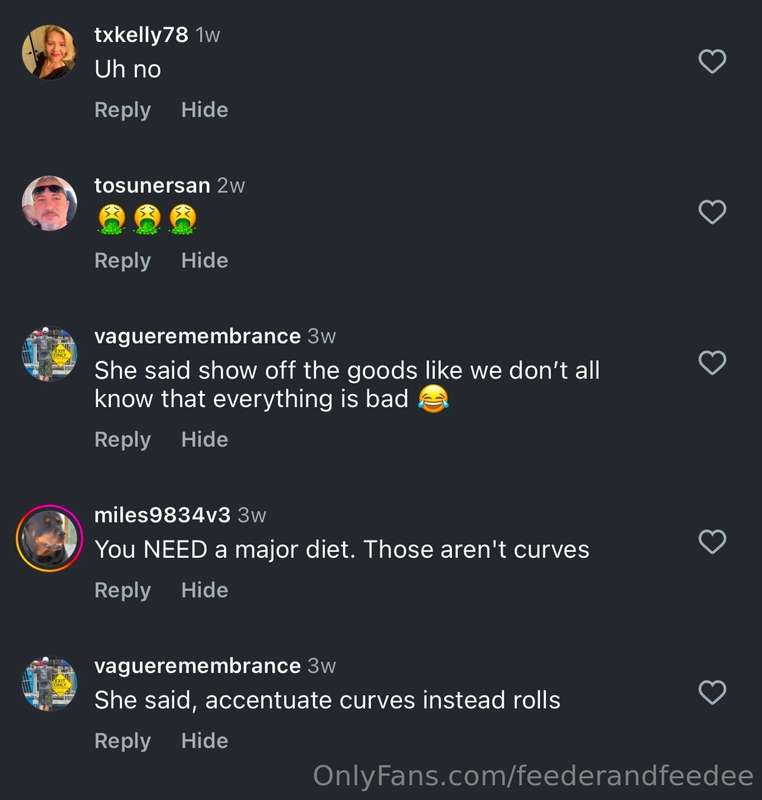View miles9834v3's story ring avatar
This screenshot has height=800, width=762.
(49, 538)
